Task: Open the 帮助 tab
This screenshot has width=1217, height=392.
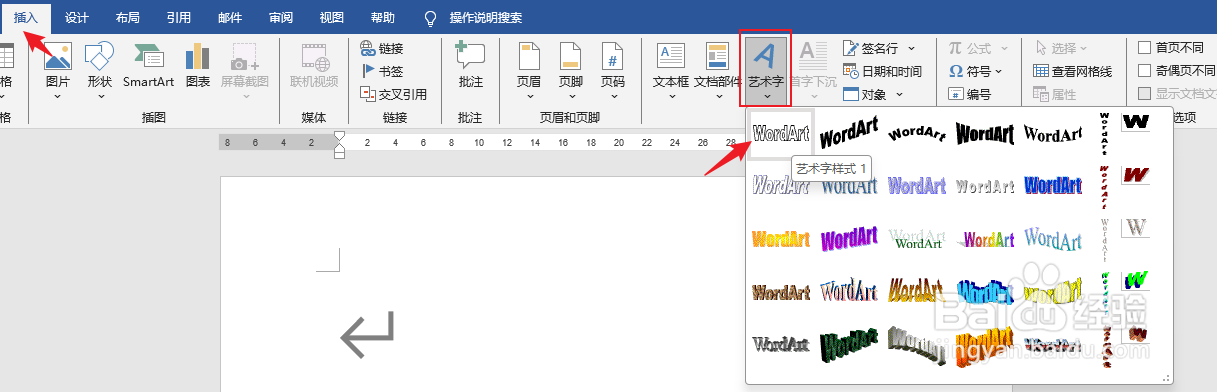Action: point(383,17)
